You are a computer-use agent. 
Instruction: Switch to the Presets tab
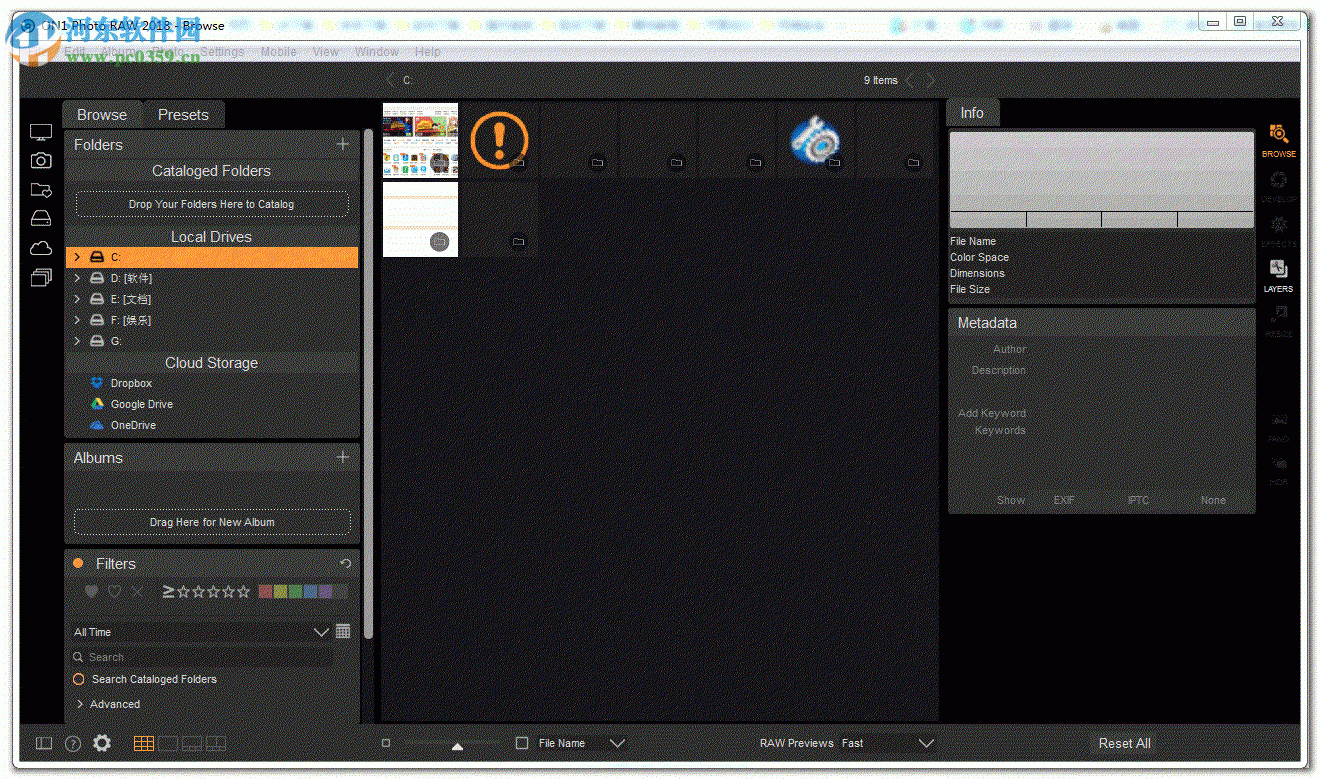[183, 115]
